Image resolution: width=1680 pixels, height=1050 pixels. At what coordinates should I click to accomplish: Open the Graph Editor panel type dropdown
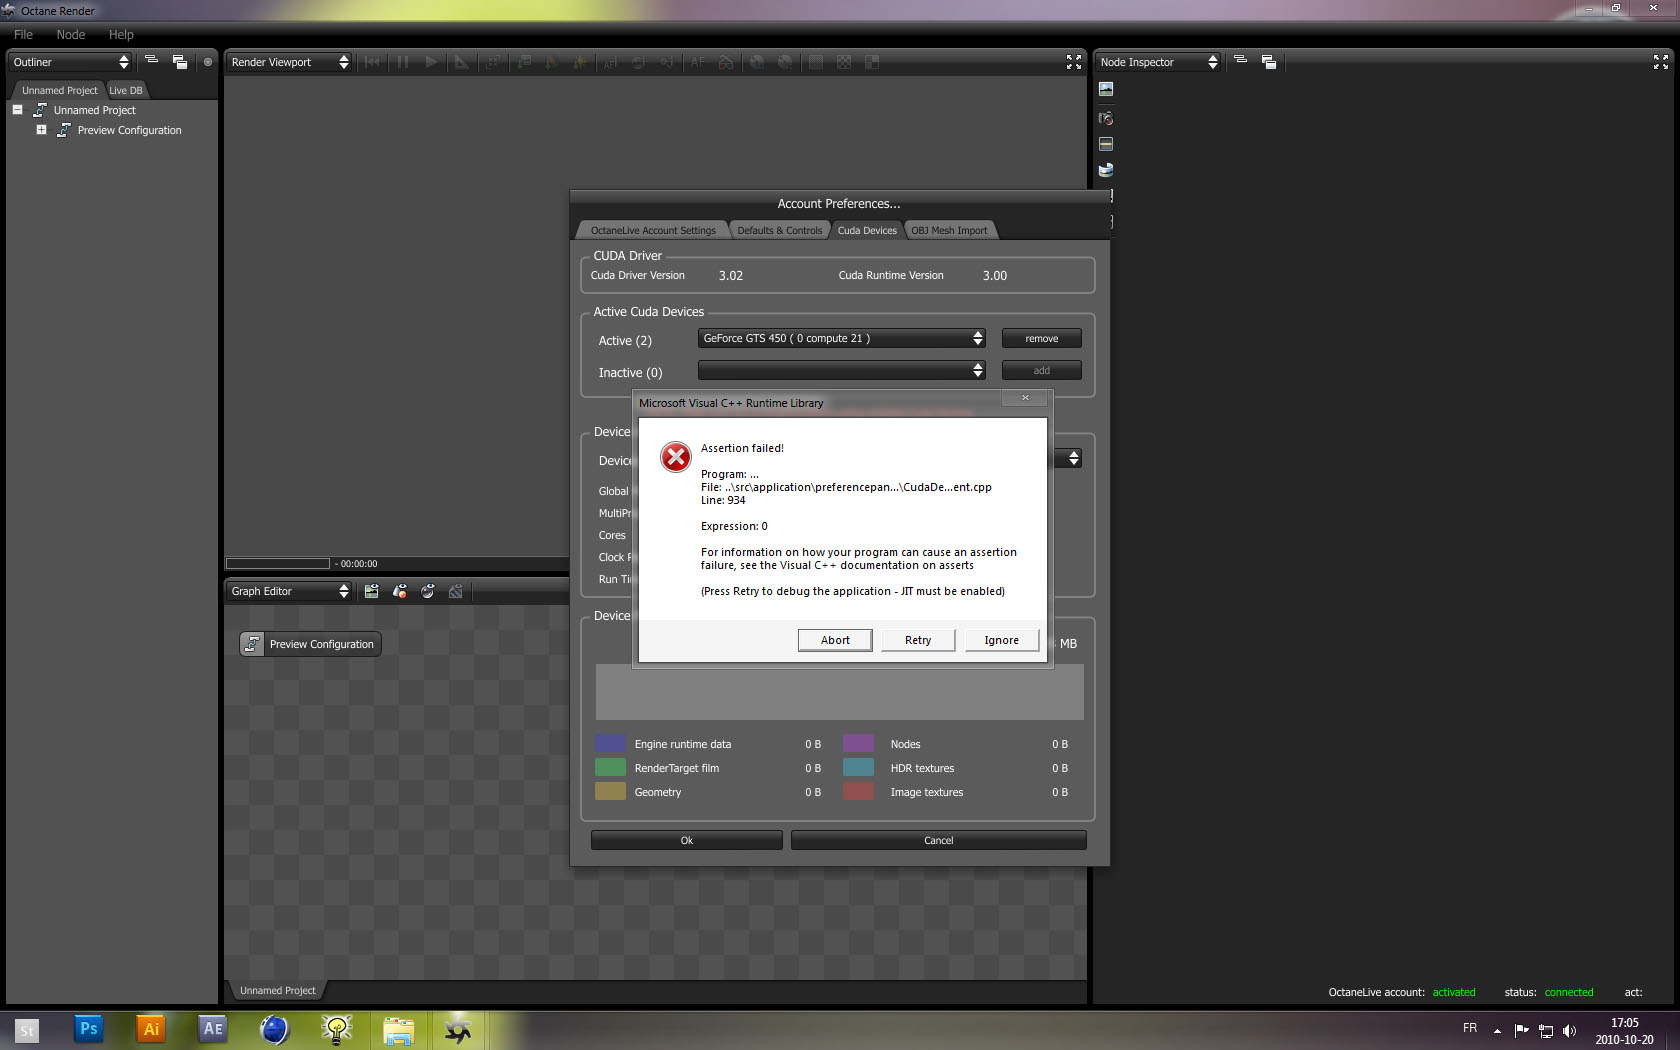289,591
